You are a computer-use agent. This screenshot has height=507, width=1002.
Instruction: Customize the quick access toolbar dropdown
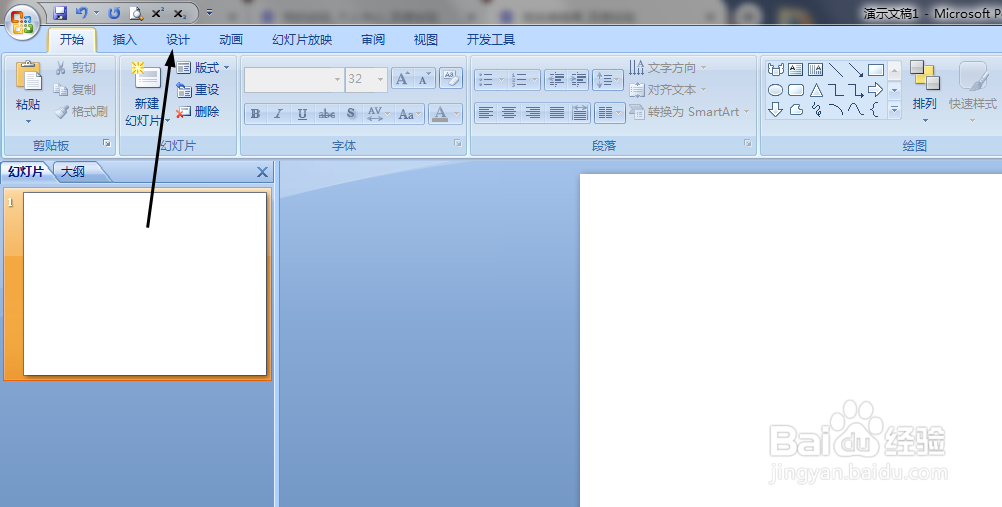pos(209,13)
